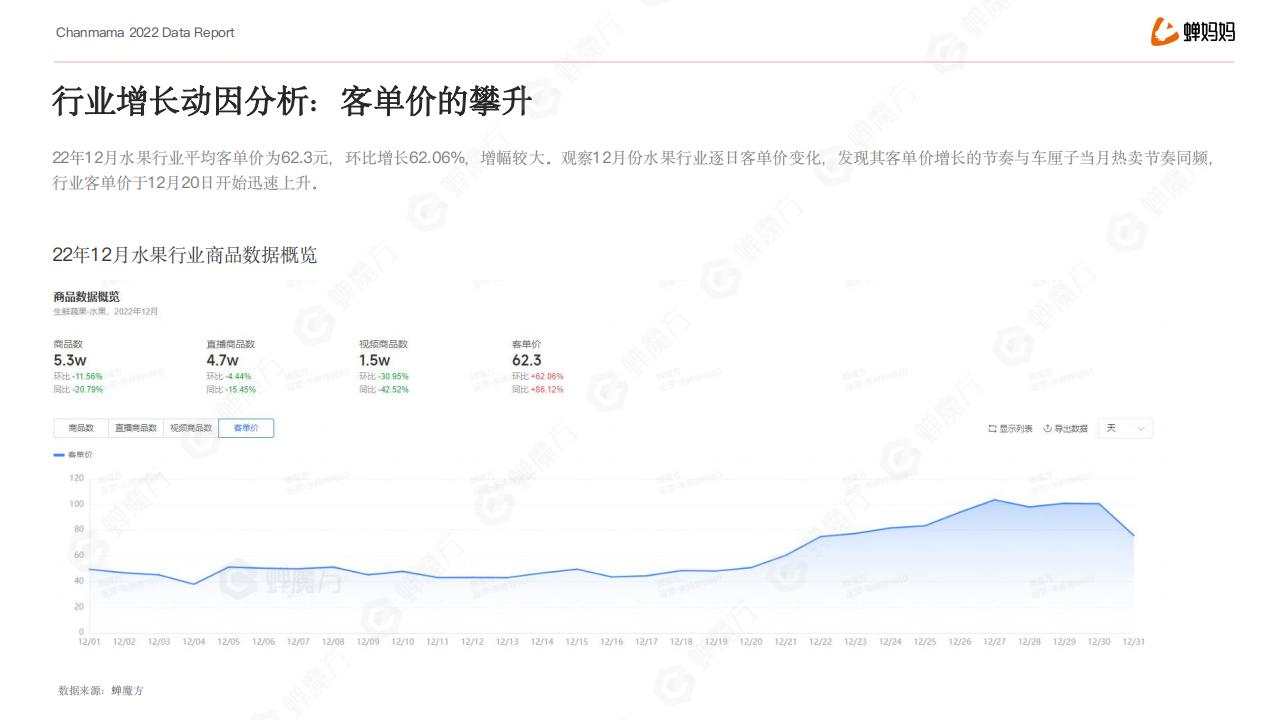Click the 12/20 date label on x-axis
The height and width of the screenshot is (720, 1280).
click(750, 642)
